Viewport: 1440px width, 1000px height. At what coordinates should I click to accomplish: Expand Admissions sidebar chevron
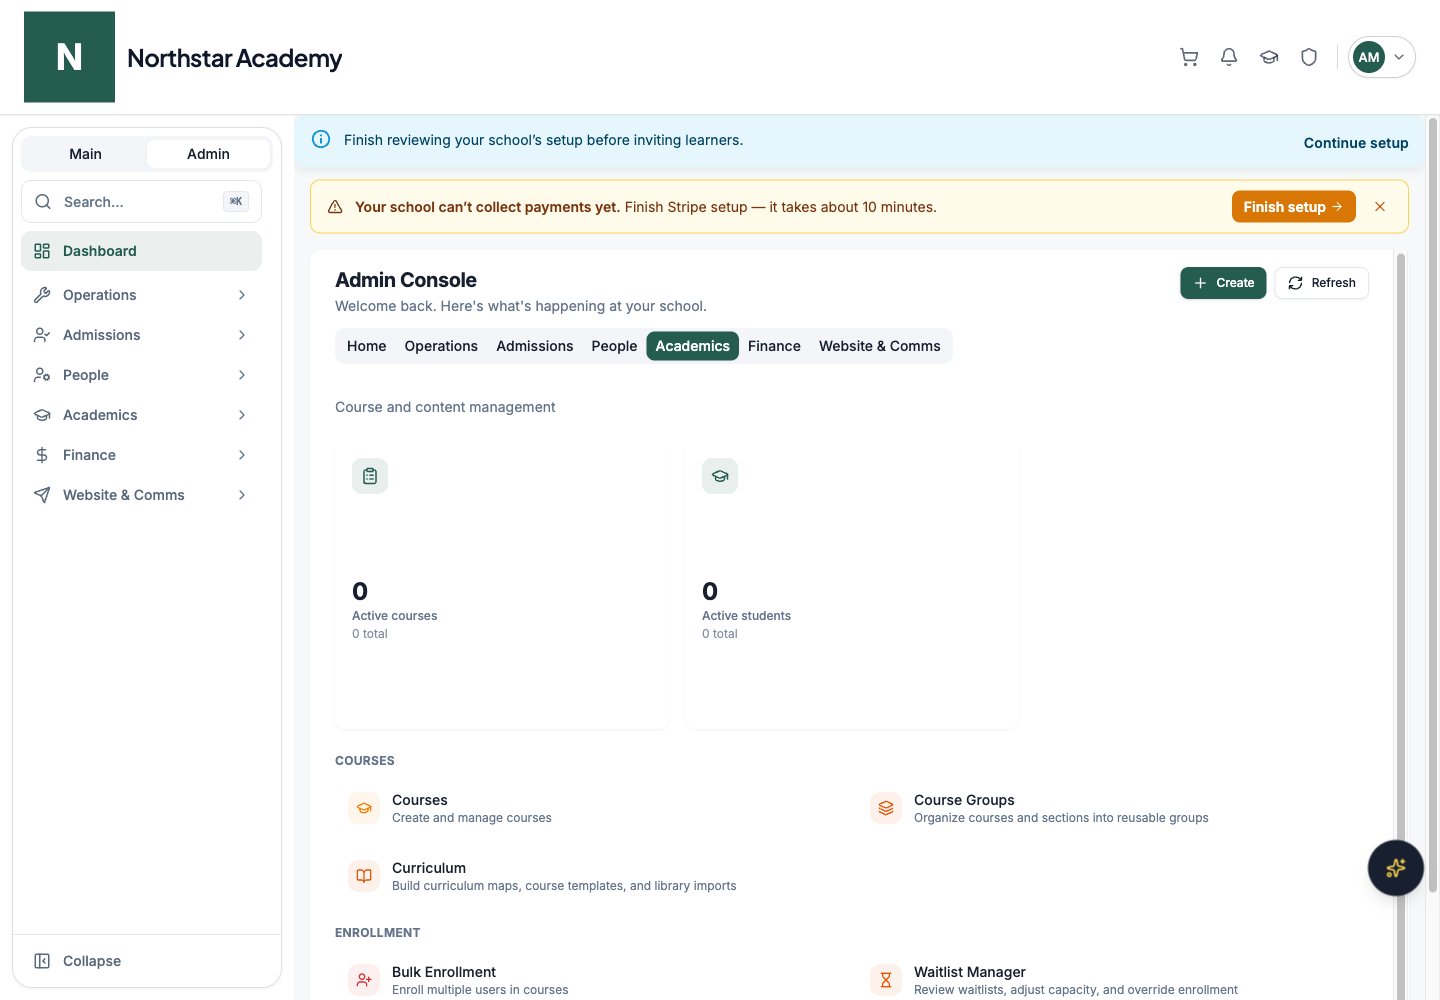(x=242, y=335)
